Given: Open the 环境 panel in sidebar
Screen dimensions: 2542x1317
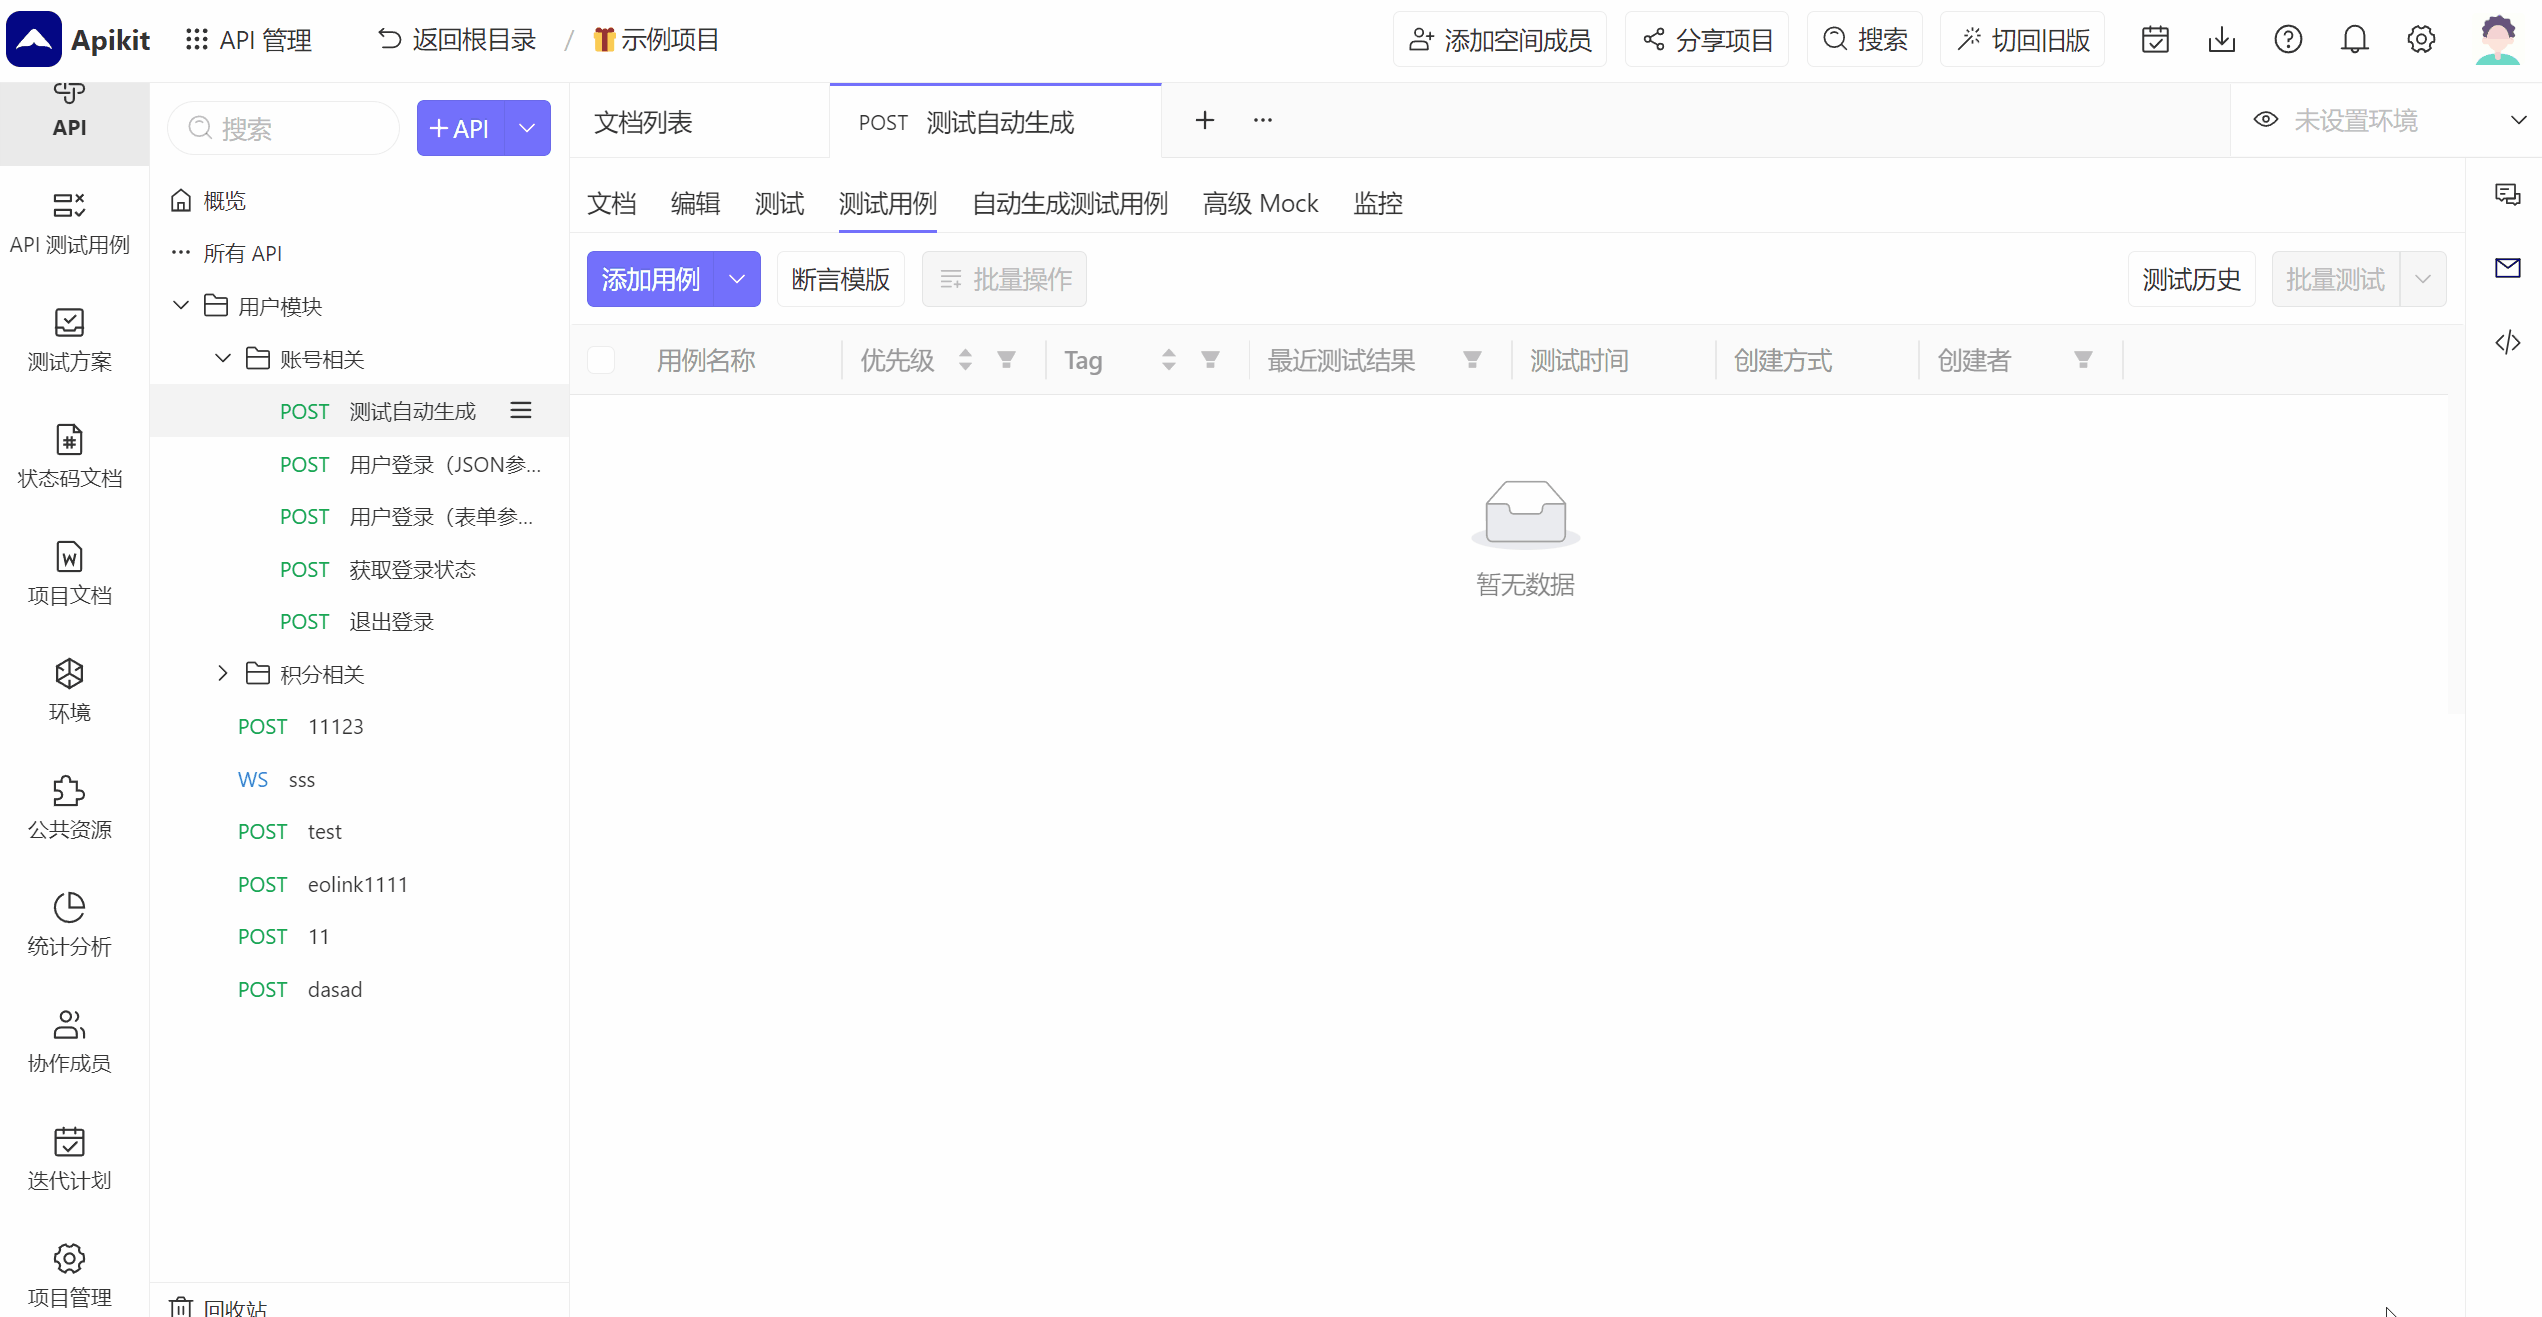Looking at the screenshot, I should point(69,689).
